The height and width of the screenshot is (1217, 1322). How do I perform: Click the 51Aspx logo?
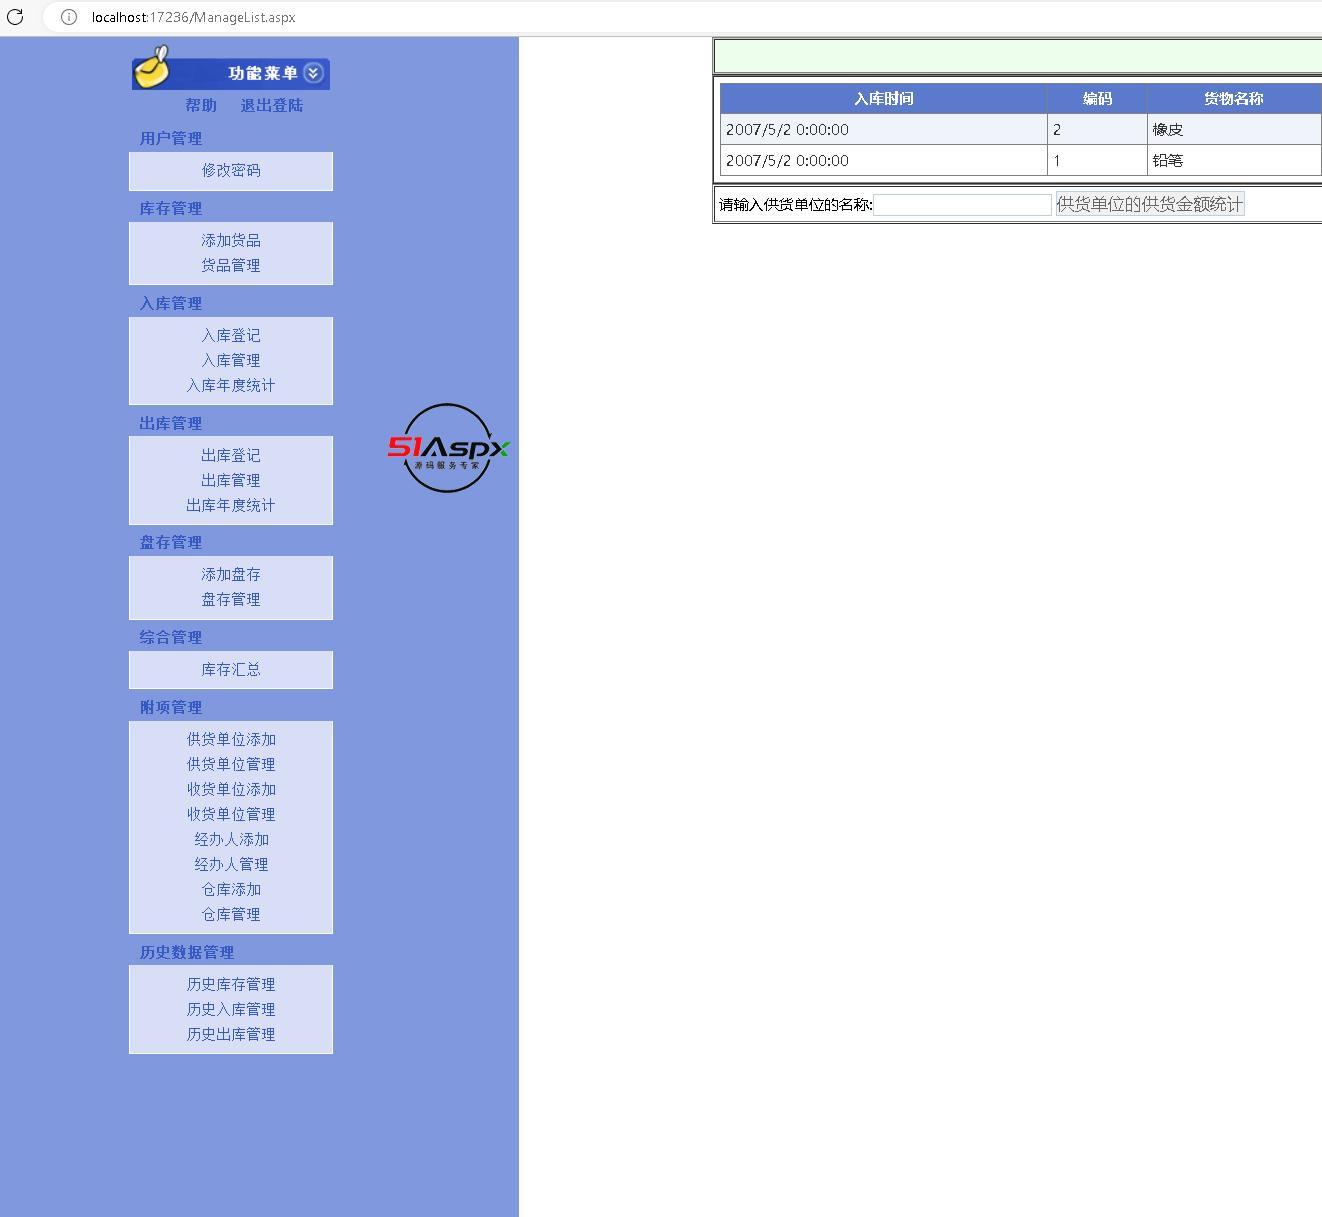[x=448, y=448]
